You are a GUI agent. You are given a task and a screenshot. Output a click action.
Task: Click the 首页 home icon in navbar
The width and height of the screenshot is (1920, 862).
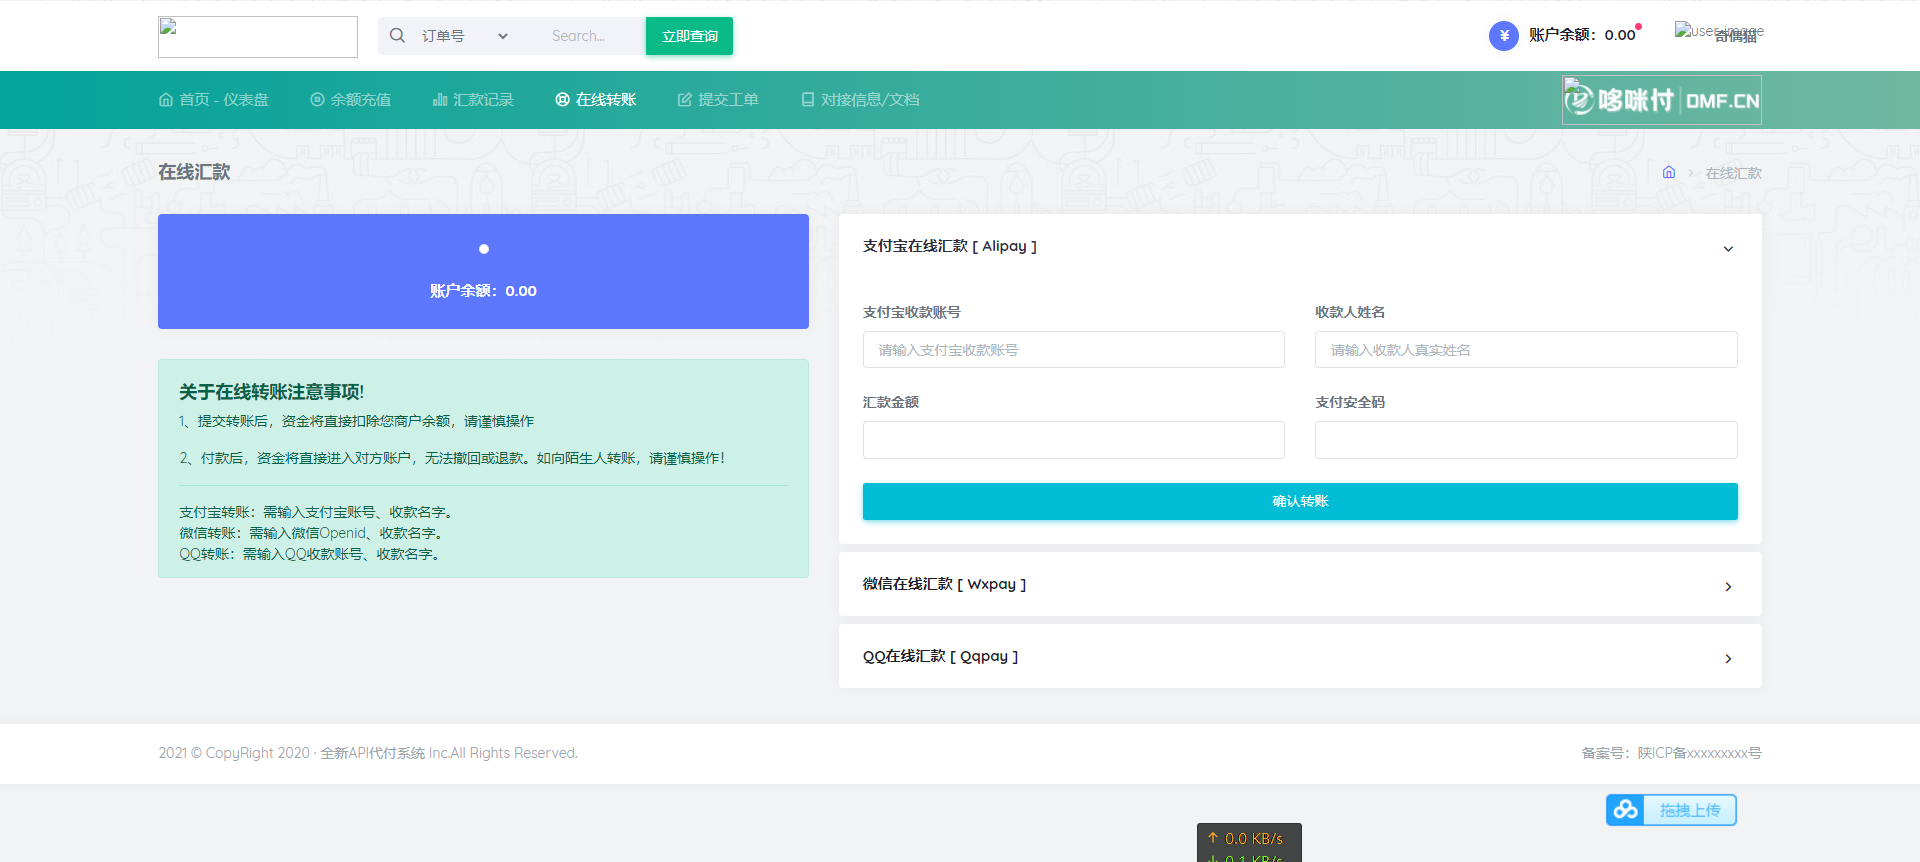pyautogui.click(x=166, y=99)
